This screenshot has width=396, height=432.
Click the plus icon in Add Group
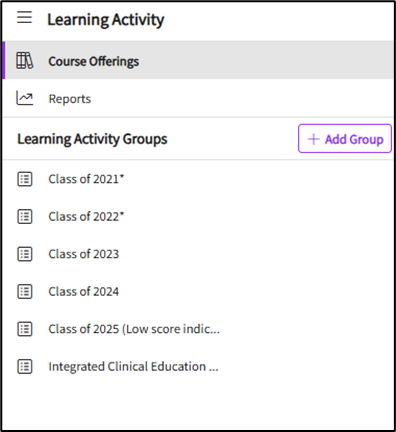click(x=313, y=139)
